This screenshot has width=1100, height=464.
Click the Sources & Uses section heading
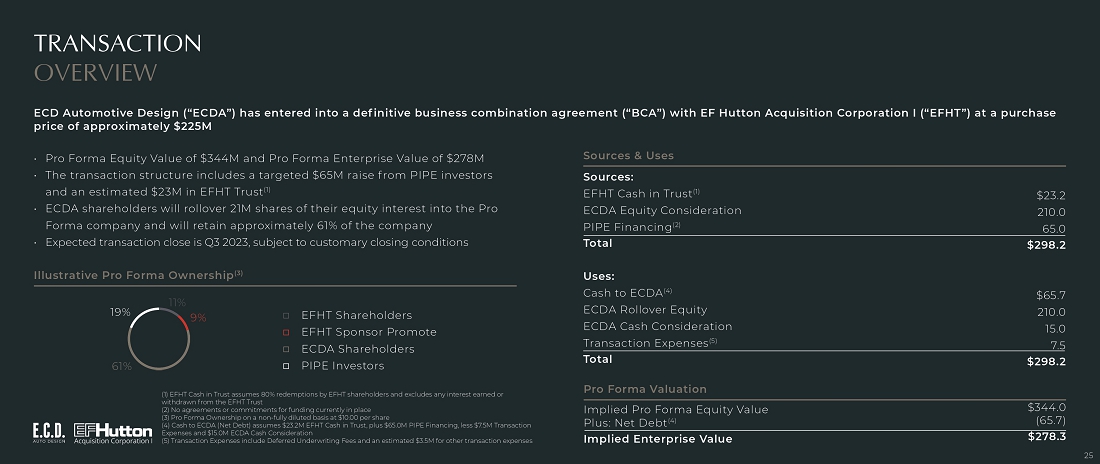tap(628, 156)
